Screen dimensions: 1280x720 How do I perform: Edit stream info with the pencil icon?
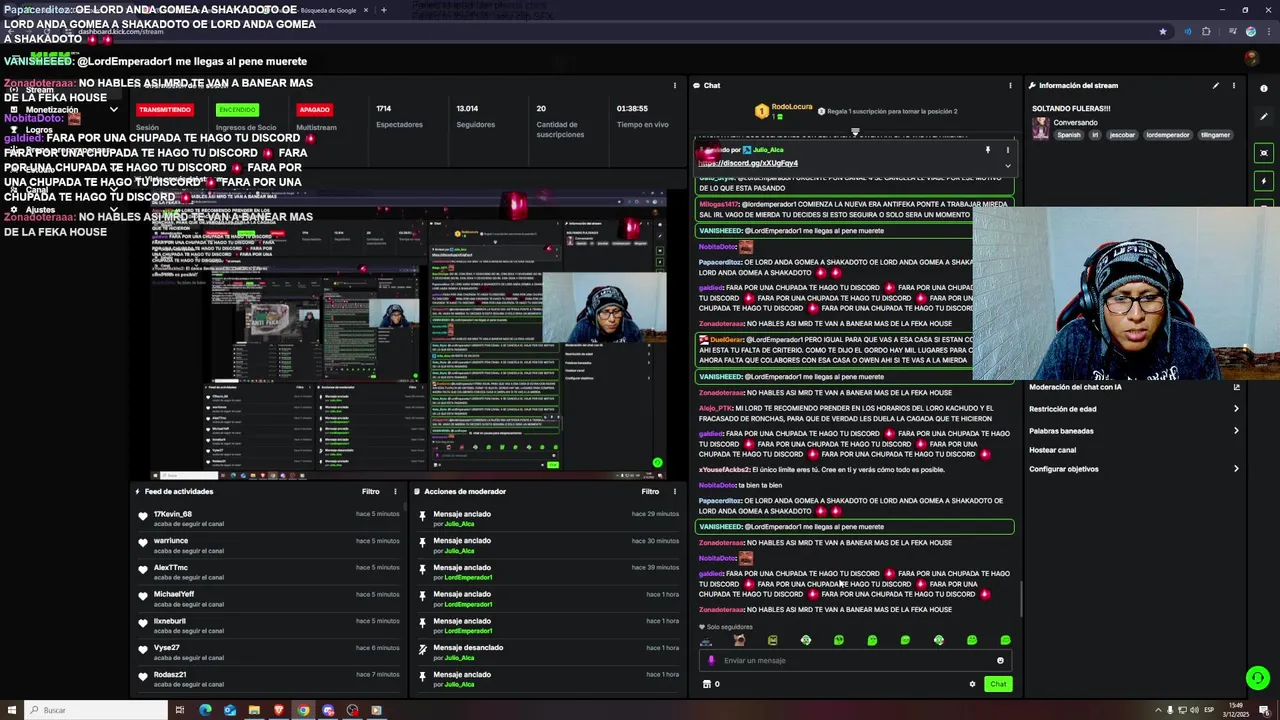click(1216, 85)
